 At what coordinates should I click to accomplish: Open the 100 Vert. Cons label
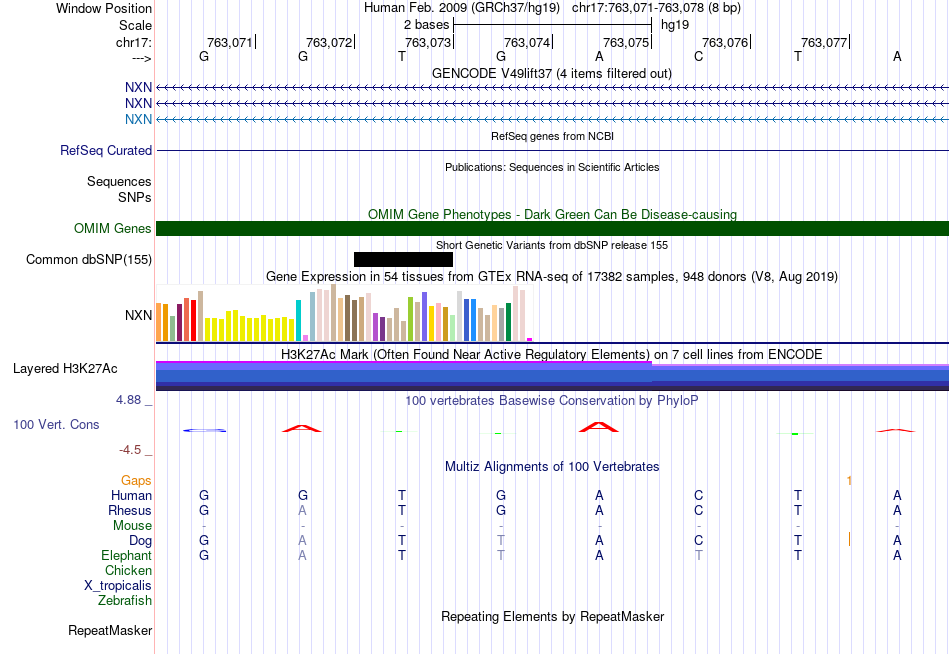(x=56, y=424)
